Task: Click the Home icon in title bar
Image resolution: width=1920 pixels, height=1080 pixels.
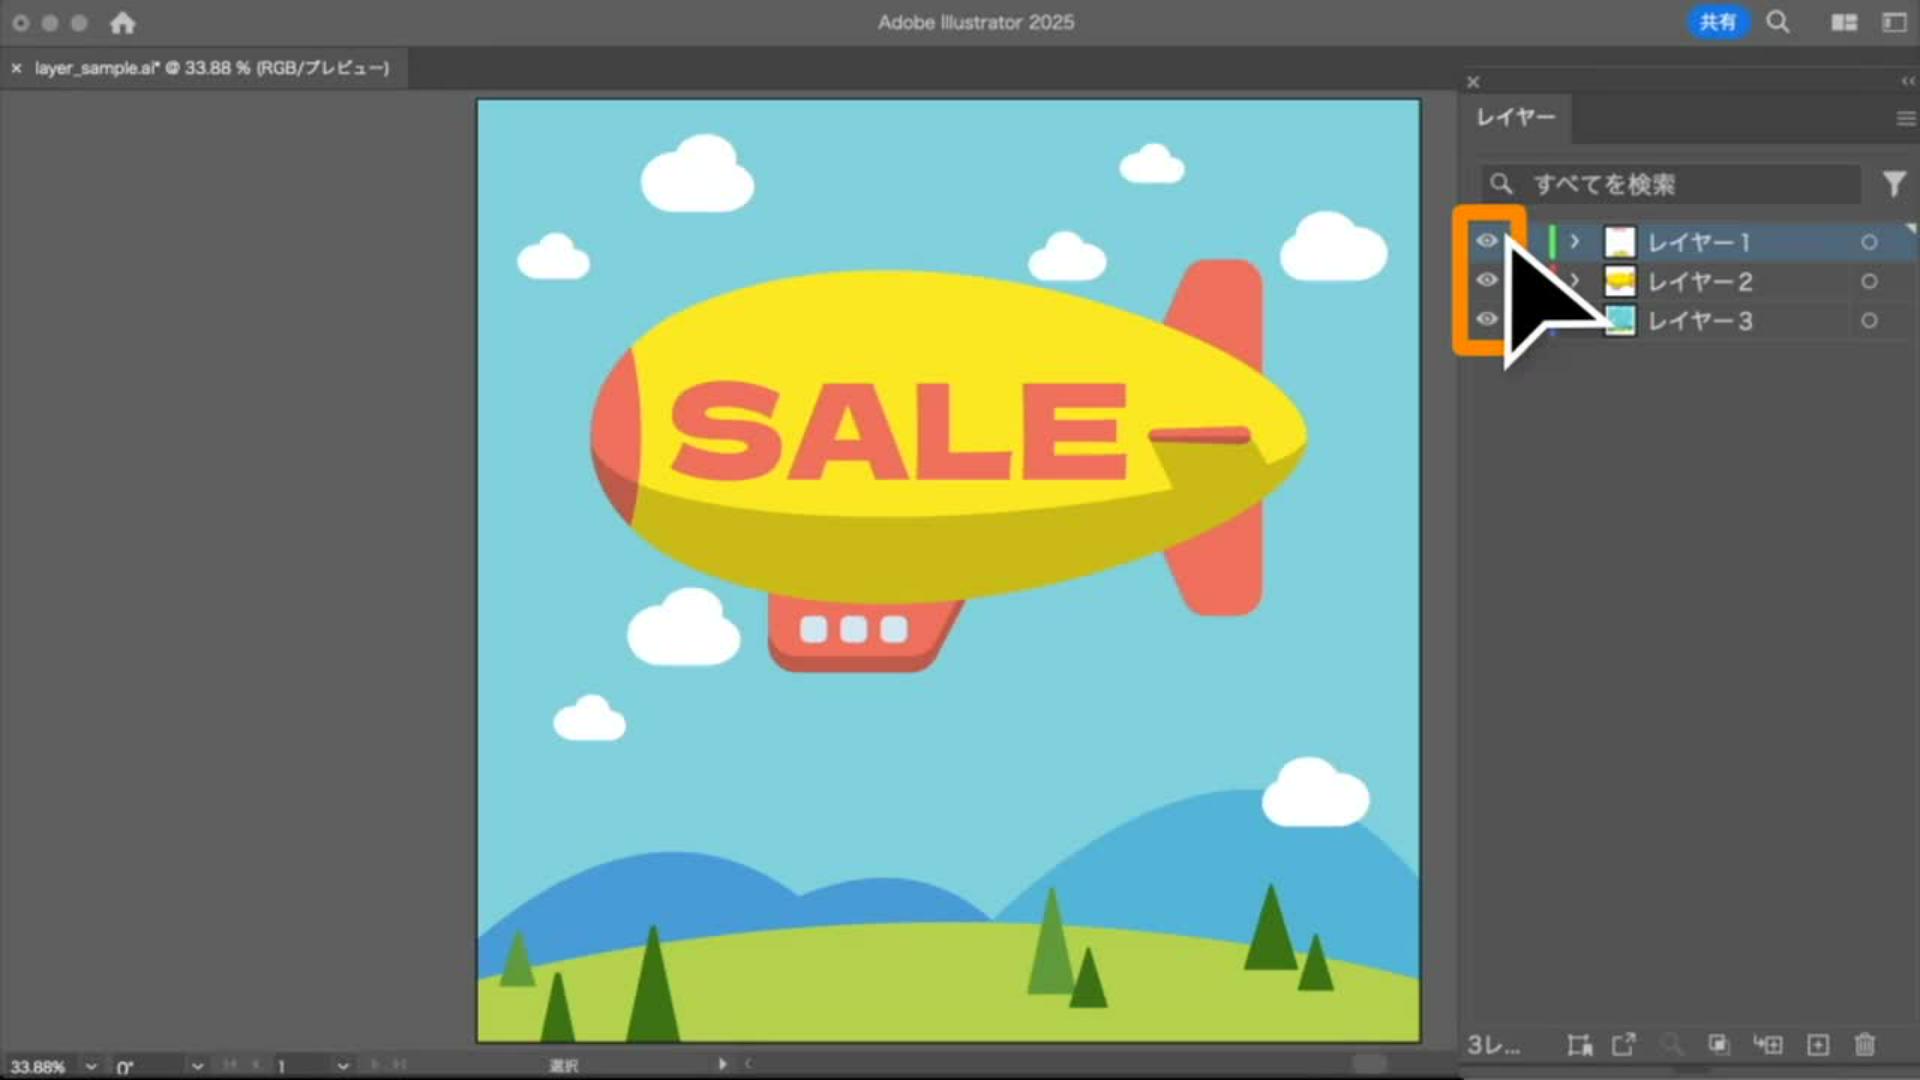Action: tap(122, 23)
